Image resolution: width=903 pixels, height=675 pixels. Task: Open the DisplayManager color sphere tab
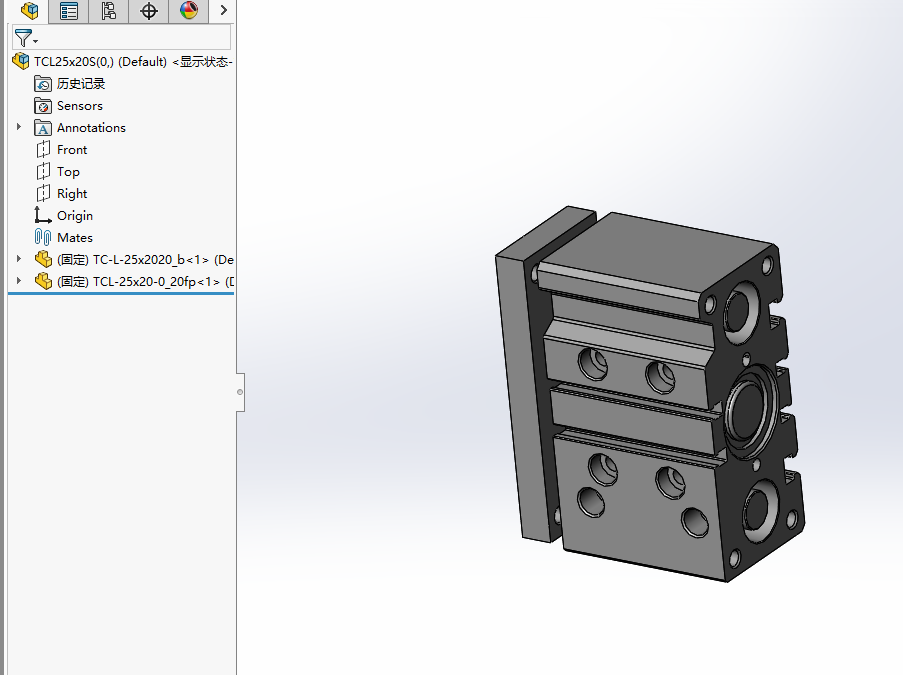(x=189, y=10)
